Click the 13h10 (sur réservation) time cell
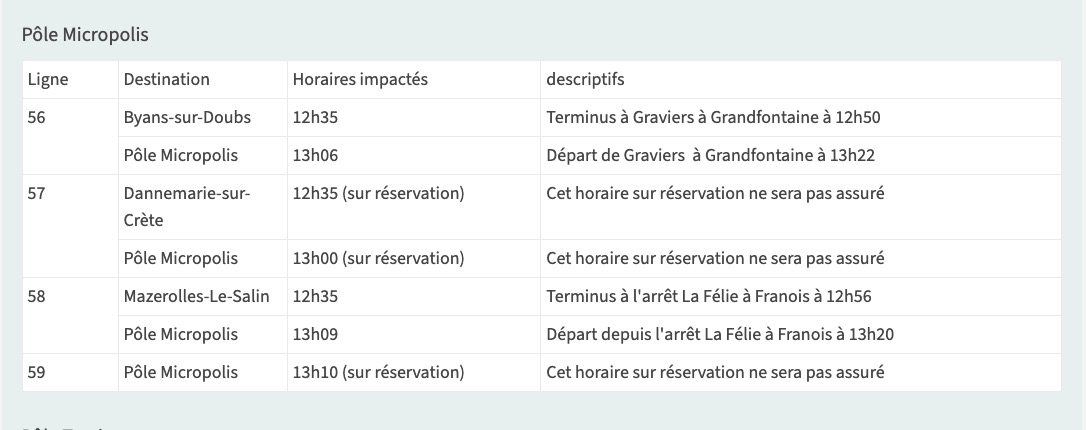 (x=378, y=373)
